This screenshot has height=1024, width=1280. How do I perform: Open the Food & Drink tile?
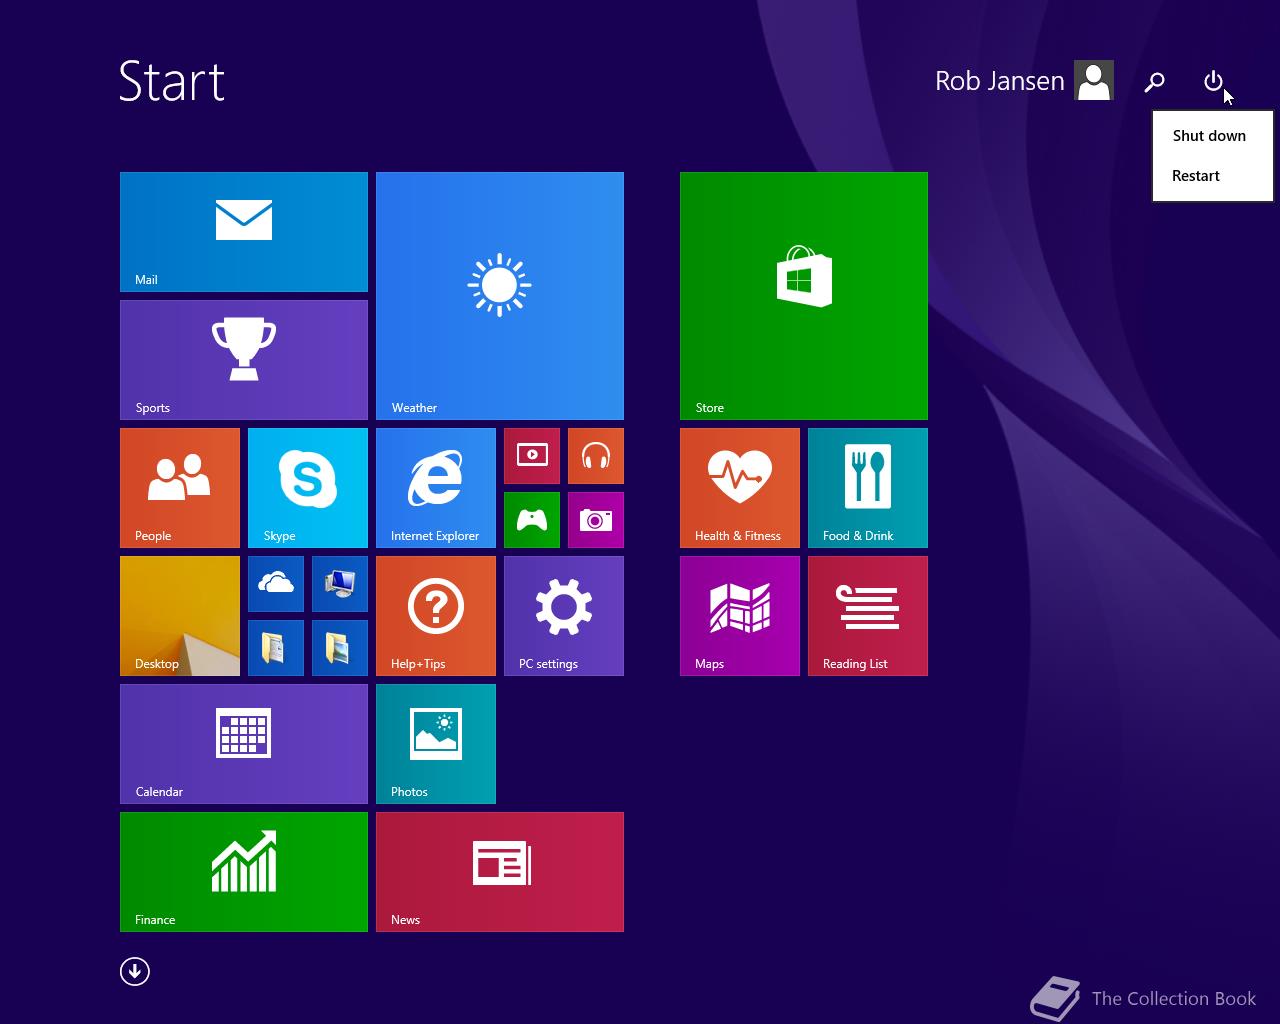click(x=868, y=488)
